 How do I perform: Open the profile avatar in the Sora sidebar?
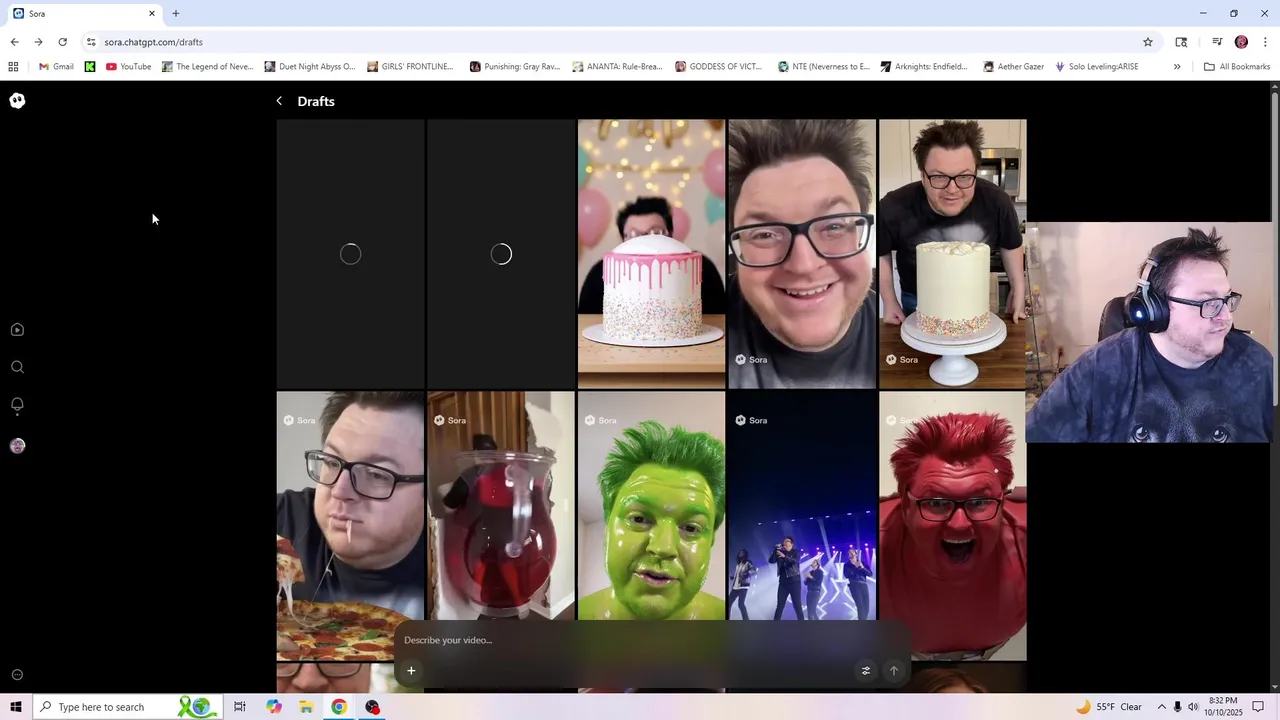click(17, 446)
